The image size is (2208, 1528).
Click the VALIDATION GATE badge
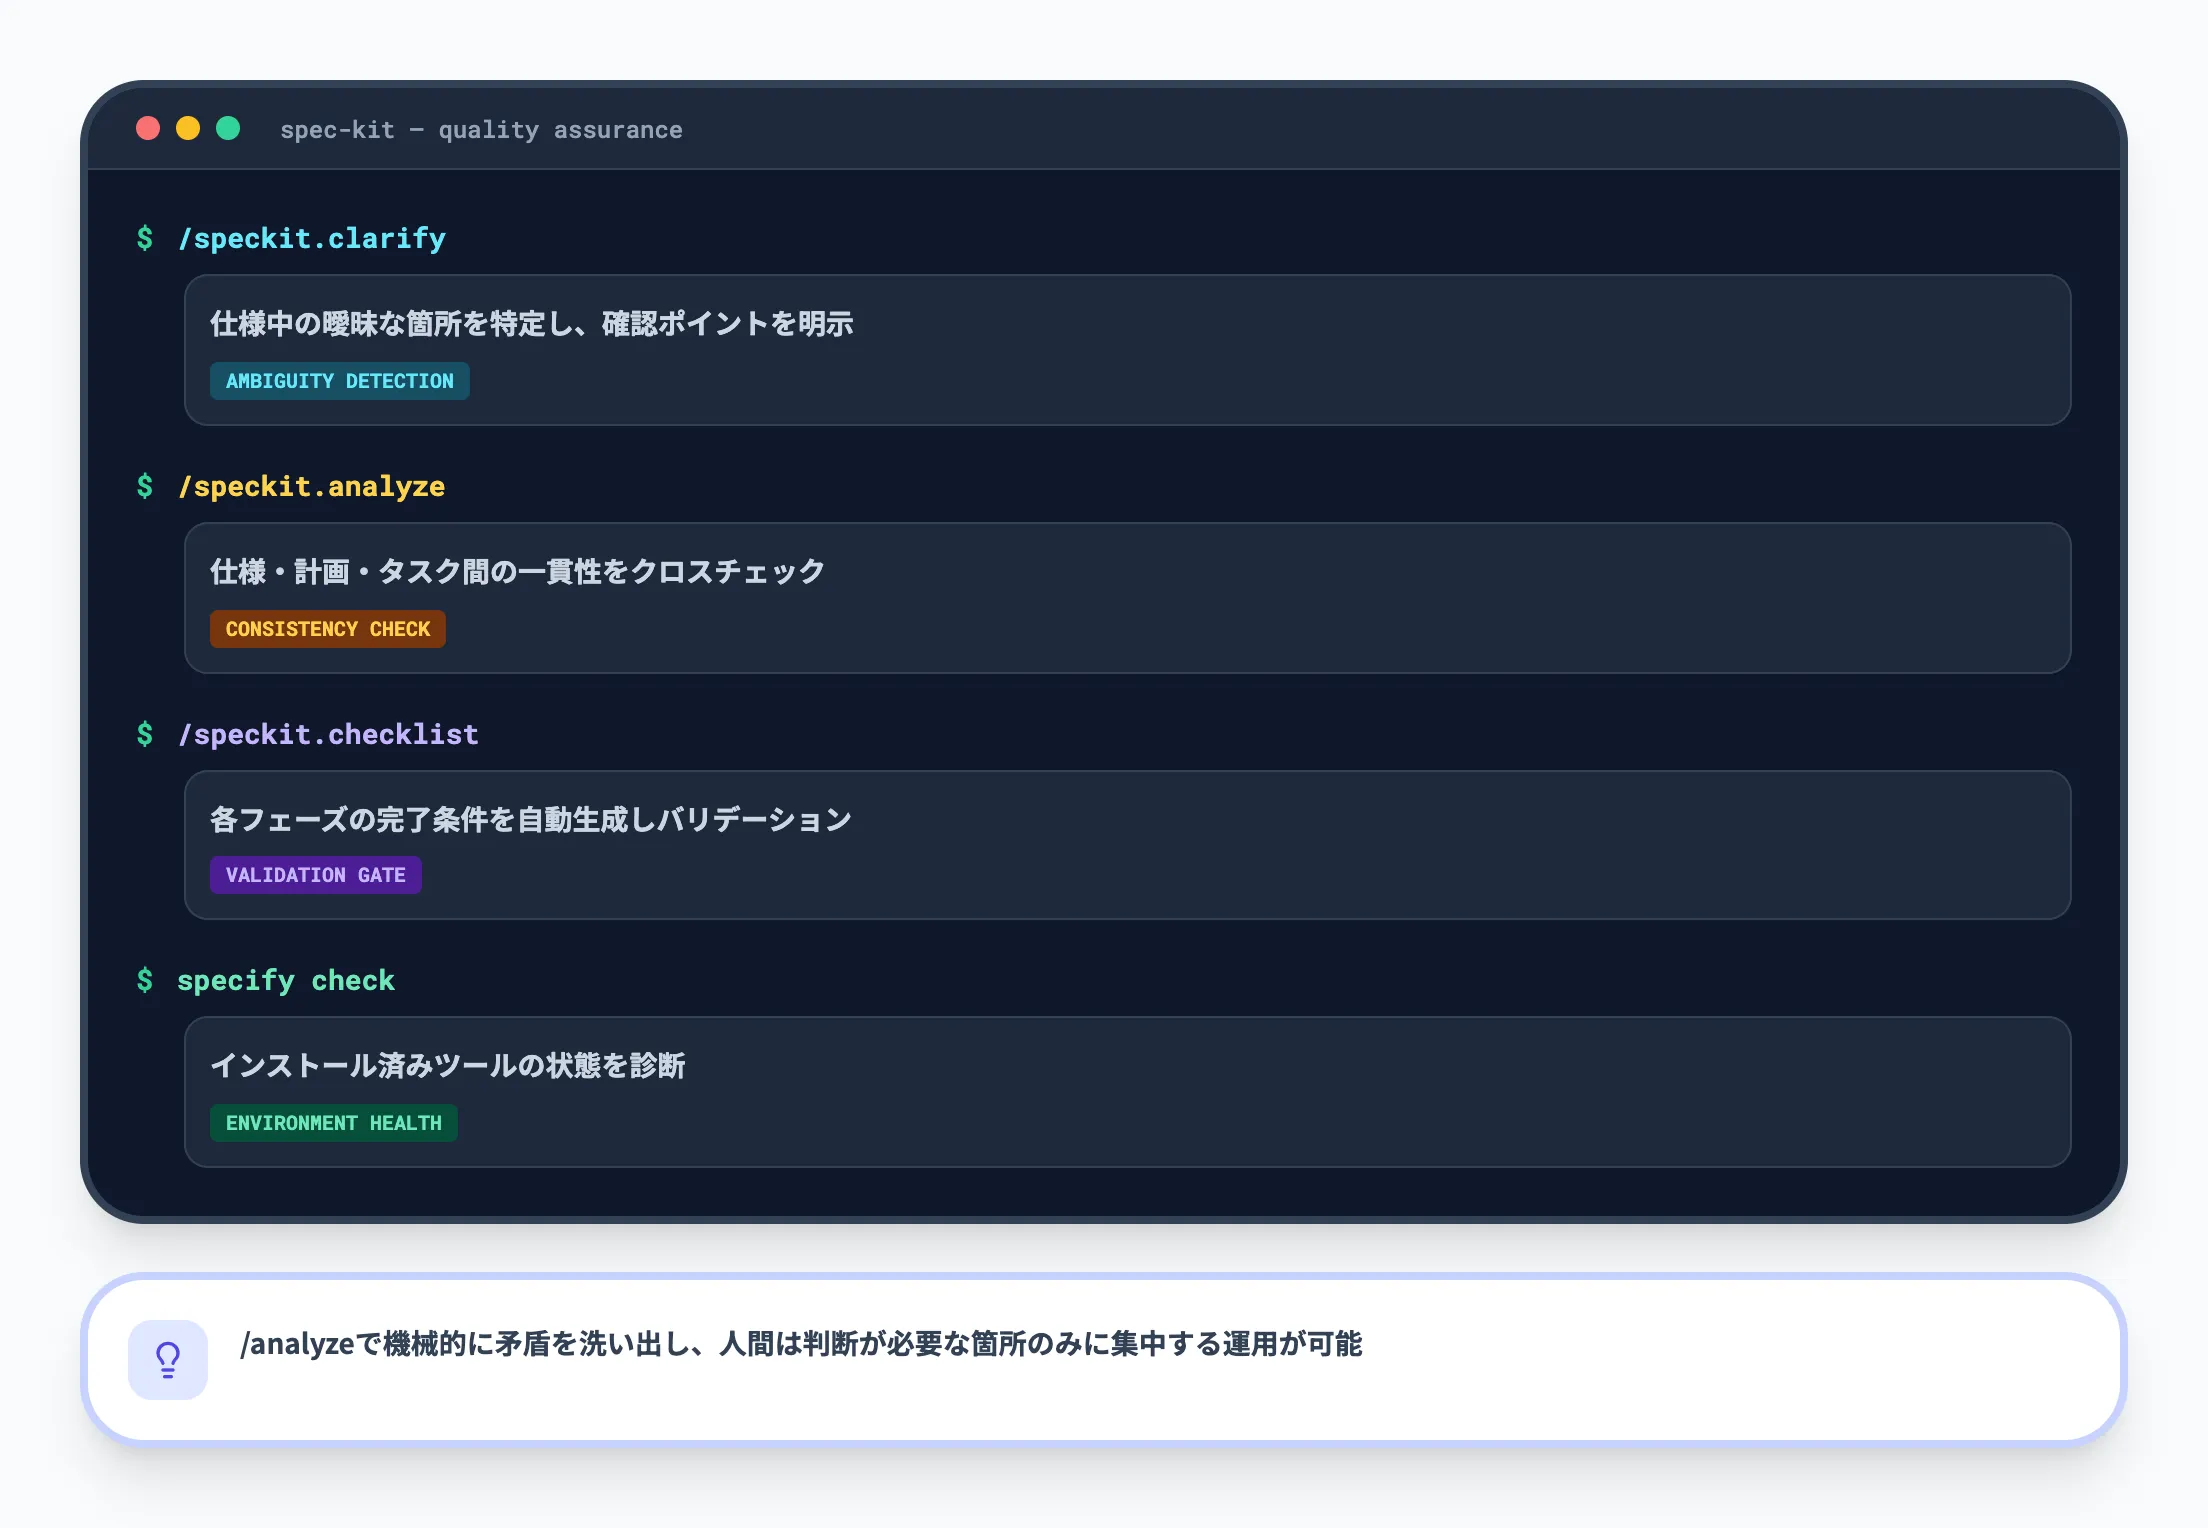[x=316, y=875]
